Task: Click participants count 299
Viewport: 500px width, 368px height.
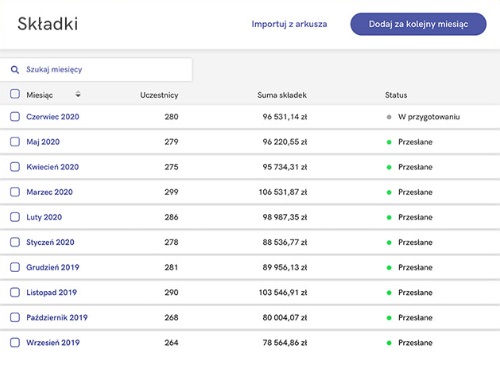Action: pyautogui.click(x=171, y=192)
